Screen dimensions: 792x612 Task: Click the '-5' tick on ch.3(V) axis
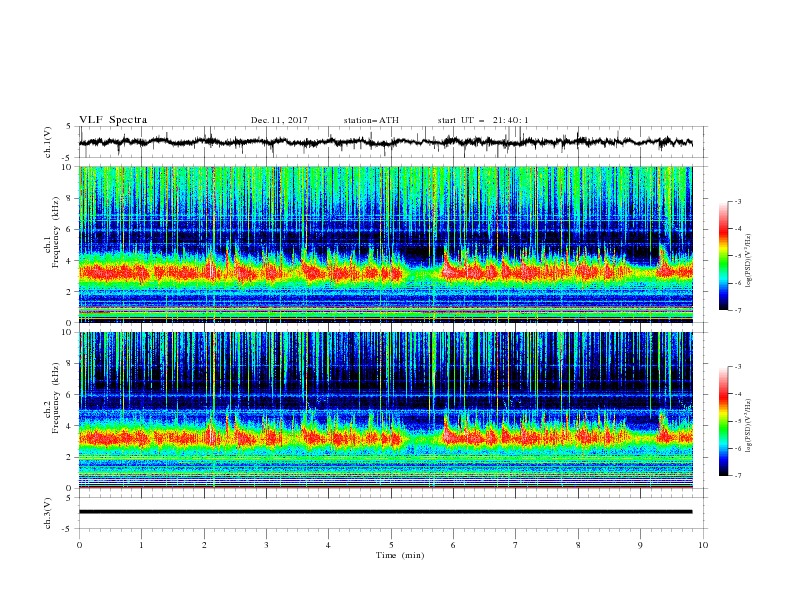tap(68, 529)
